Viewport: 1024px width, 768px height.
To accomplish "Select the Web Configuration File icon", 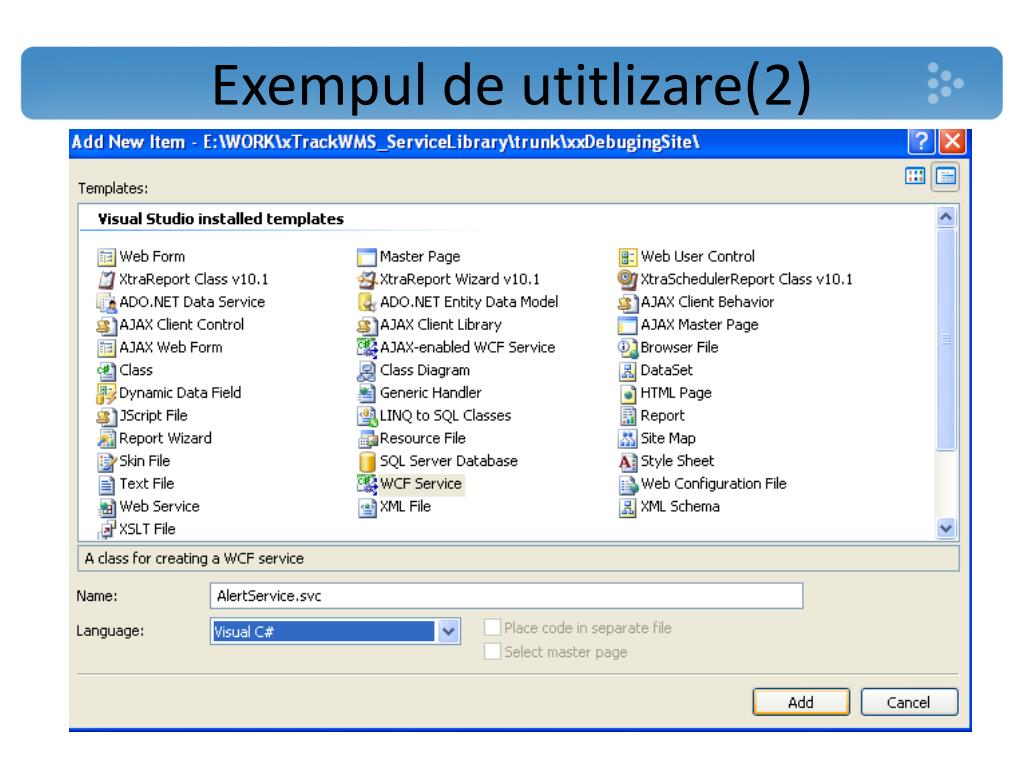I will 628,485.
